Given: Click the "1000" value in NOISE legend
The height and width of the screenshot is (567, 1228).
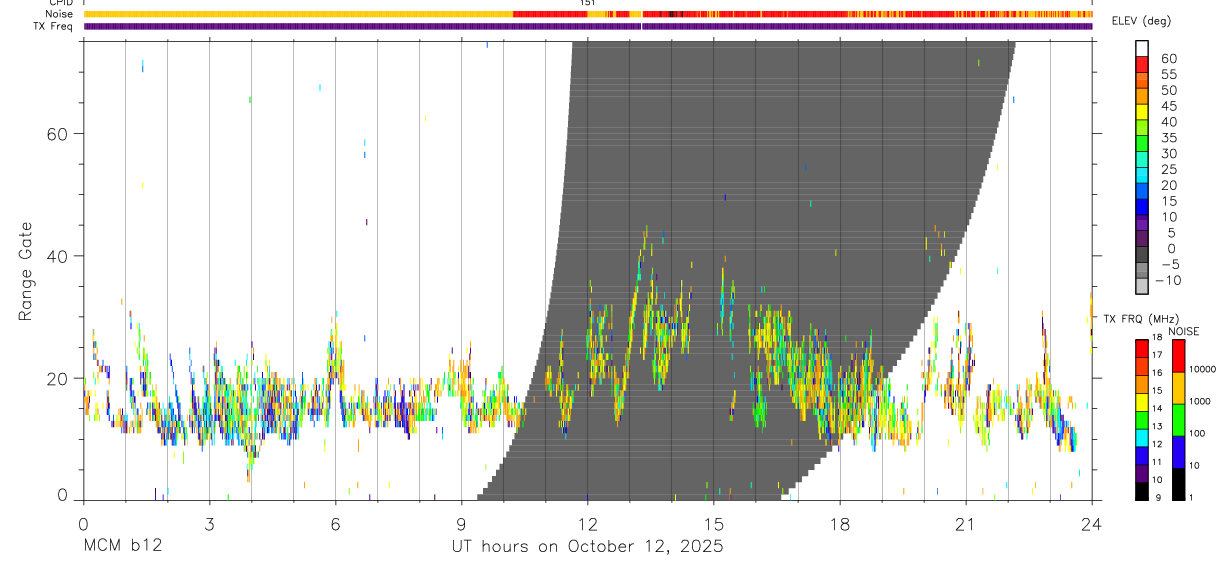Looking at the screenshot, I should (x=1200, y=401).
